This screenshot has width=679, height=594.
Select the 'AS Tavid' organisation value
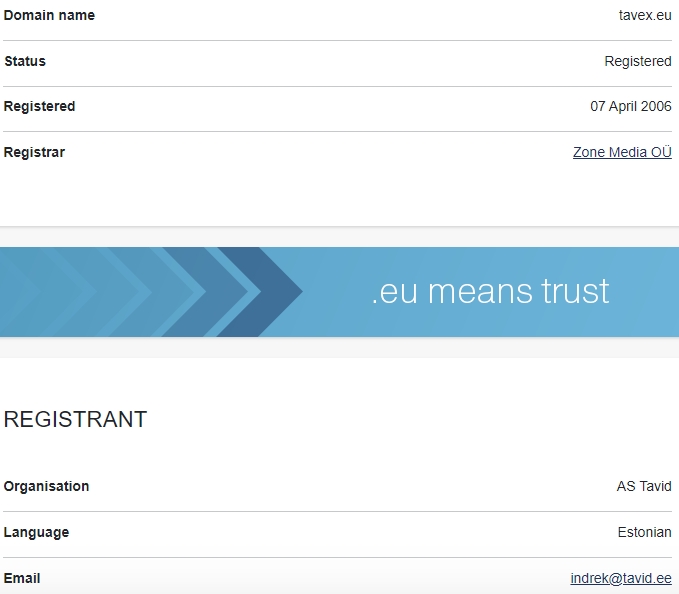[x=644, y=486]
